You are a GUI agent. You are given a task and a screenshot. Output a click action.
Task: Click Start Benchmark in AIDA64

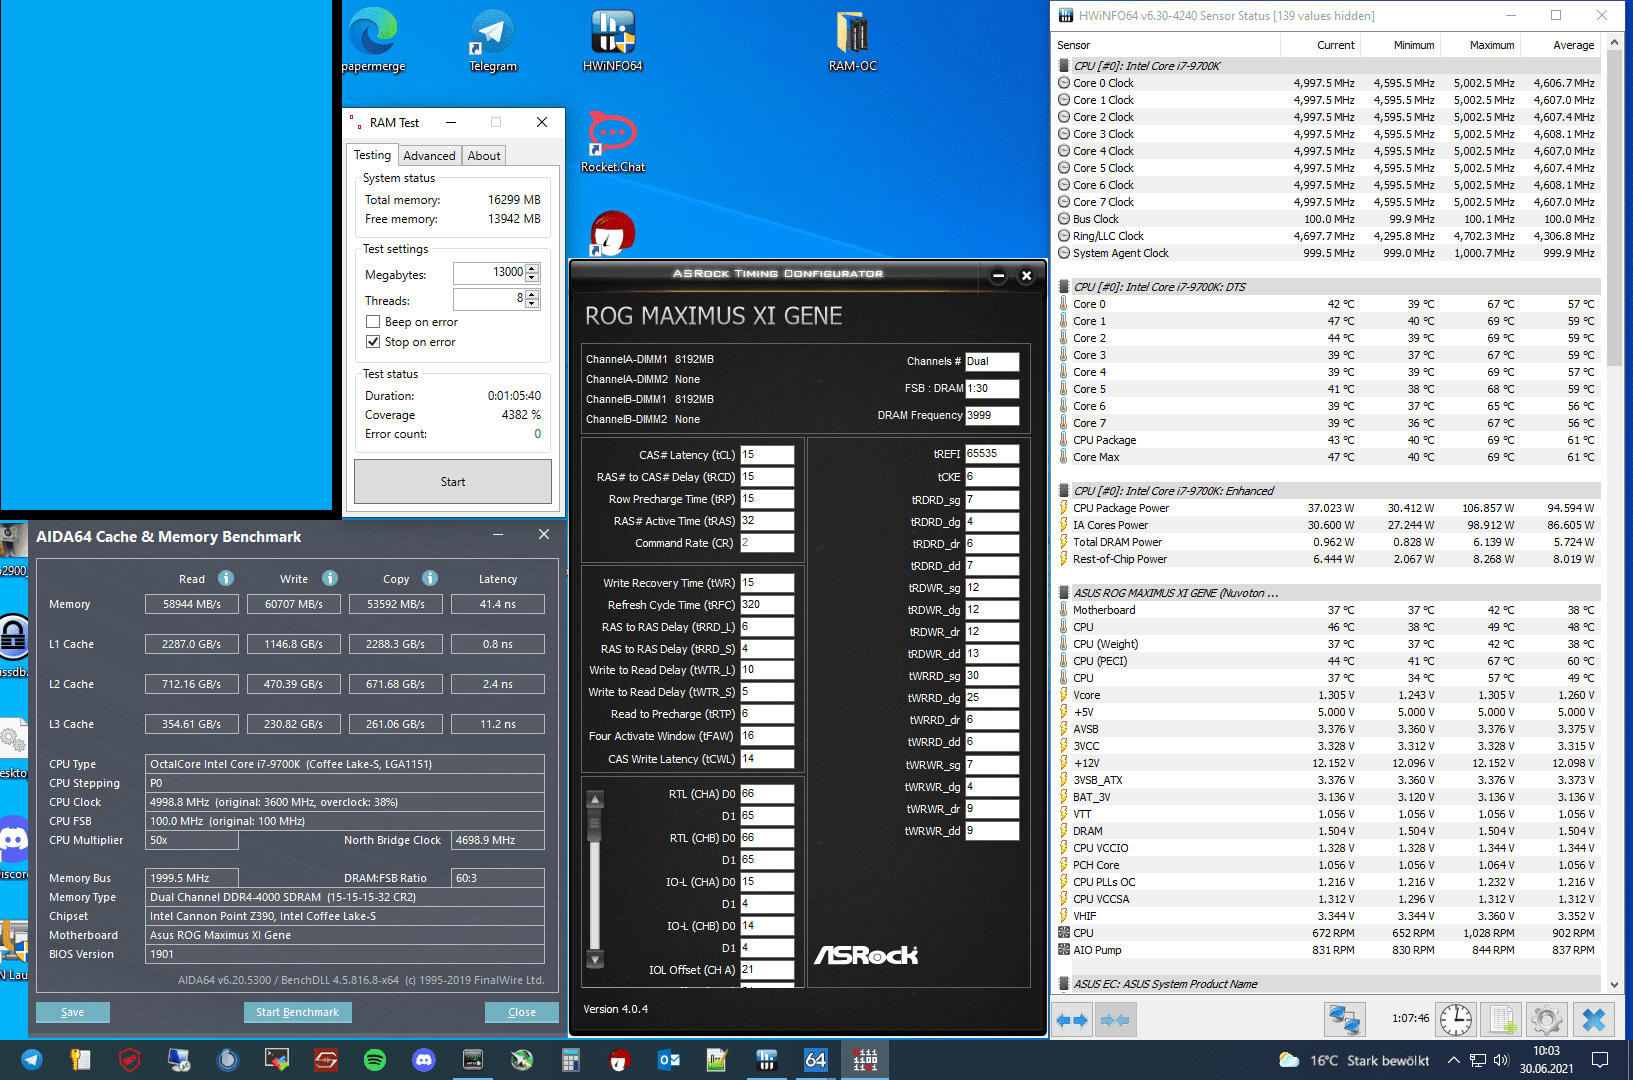[297, 1012]
